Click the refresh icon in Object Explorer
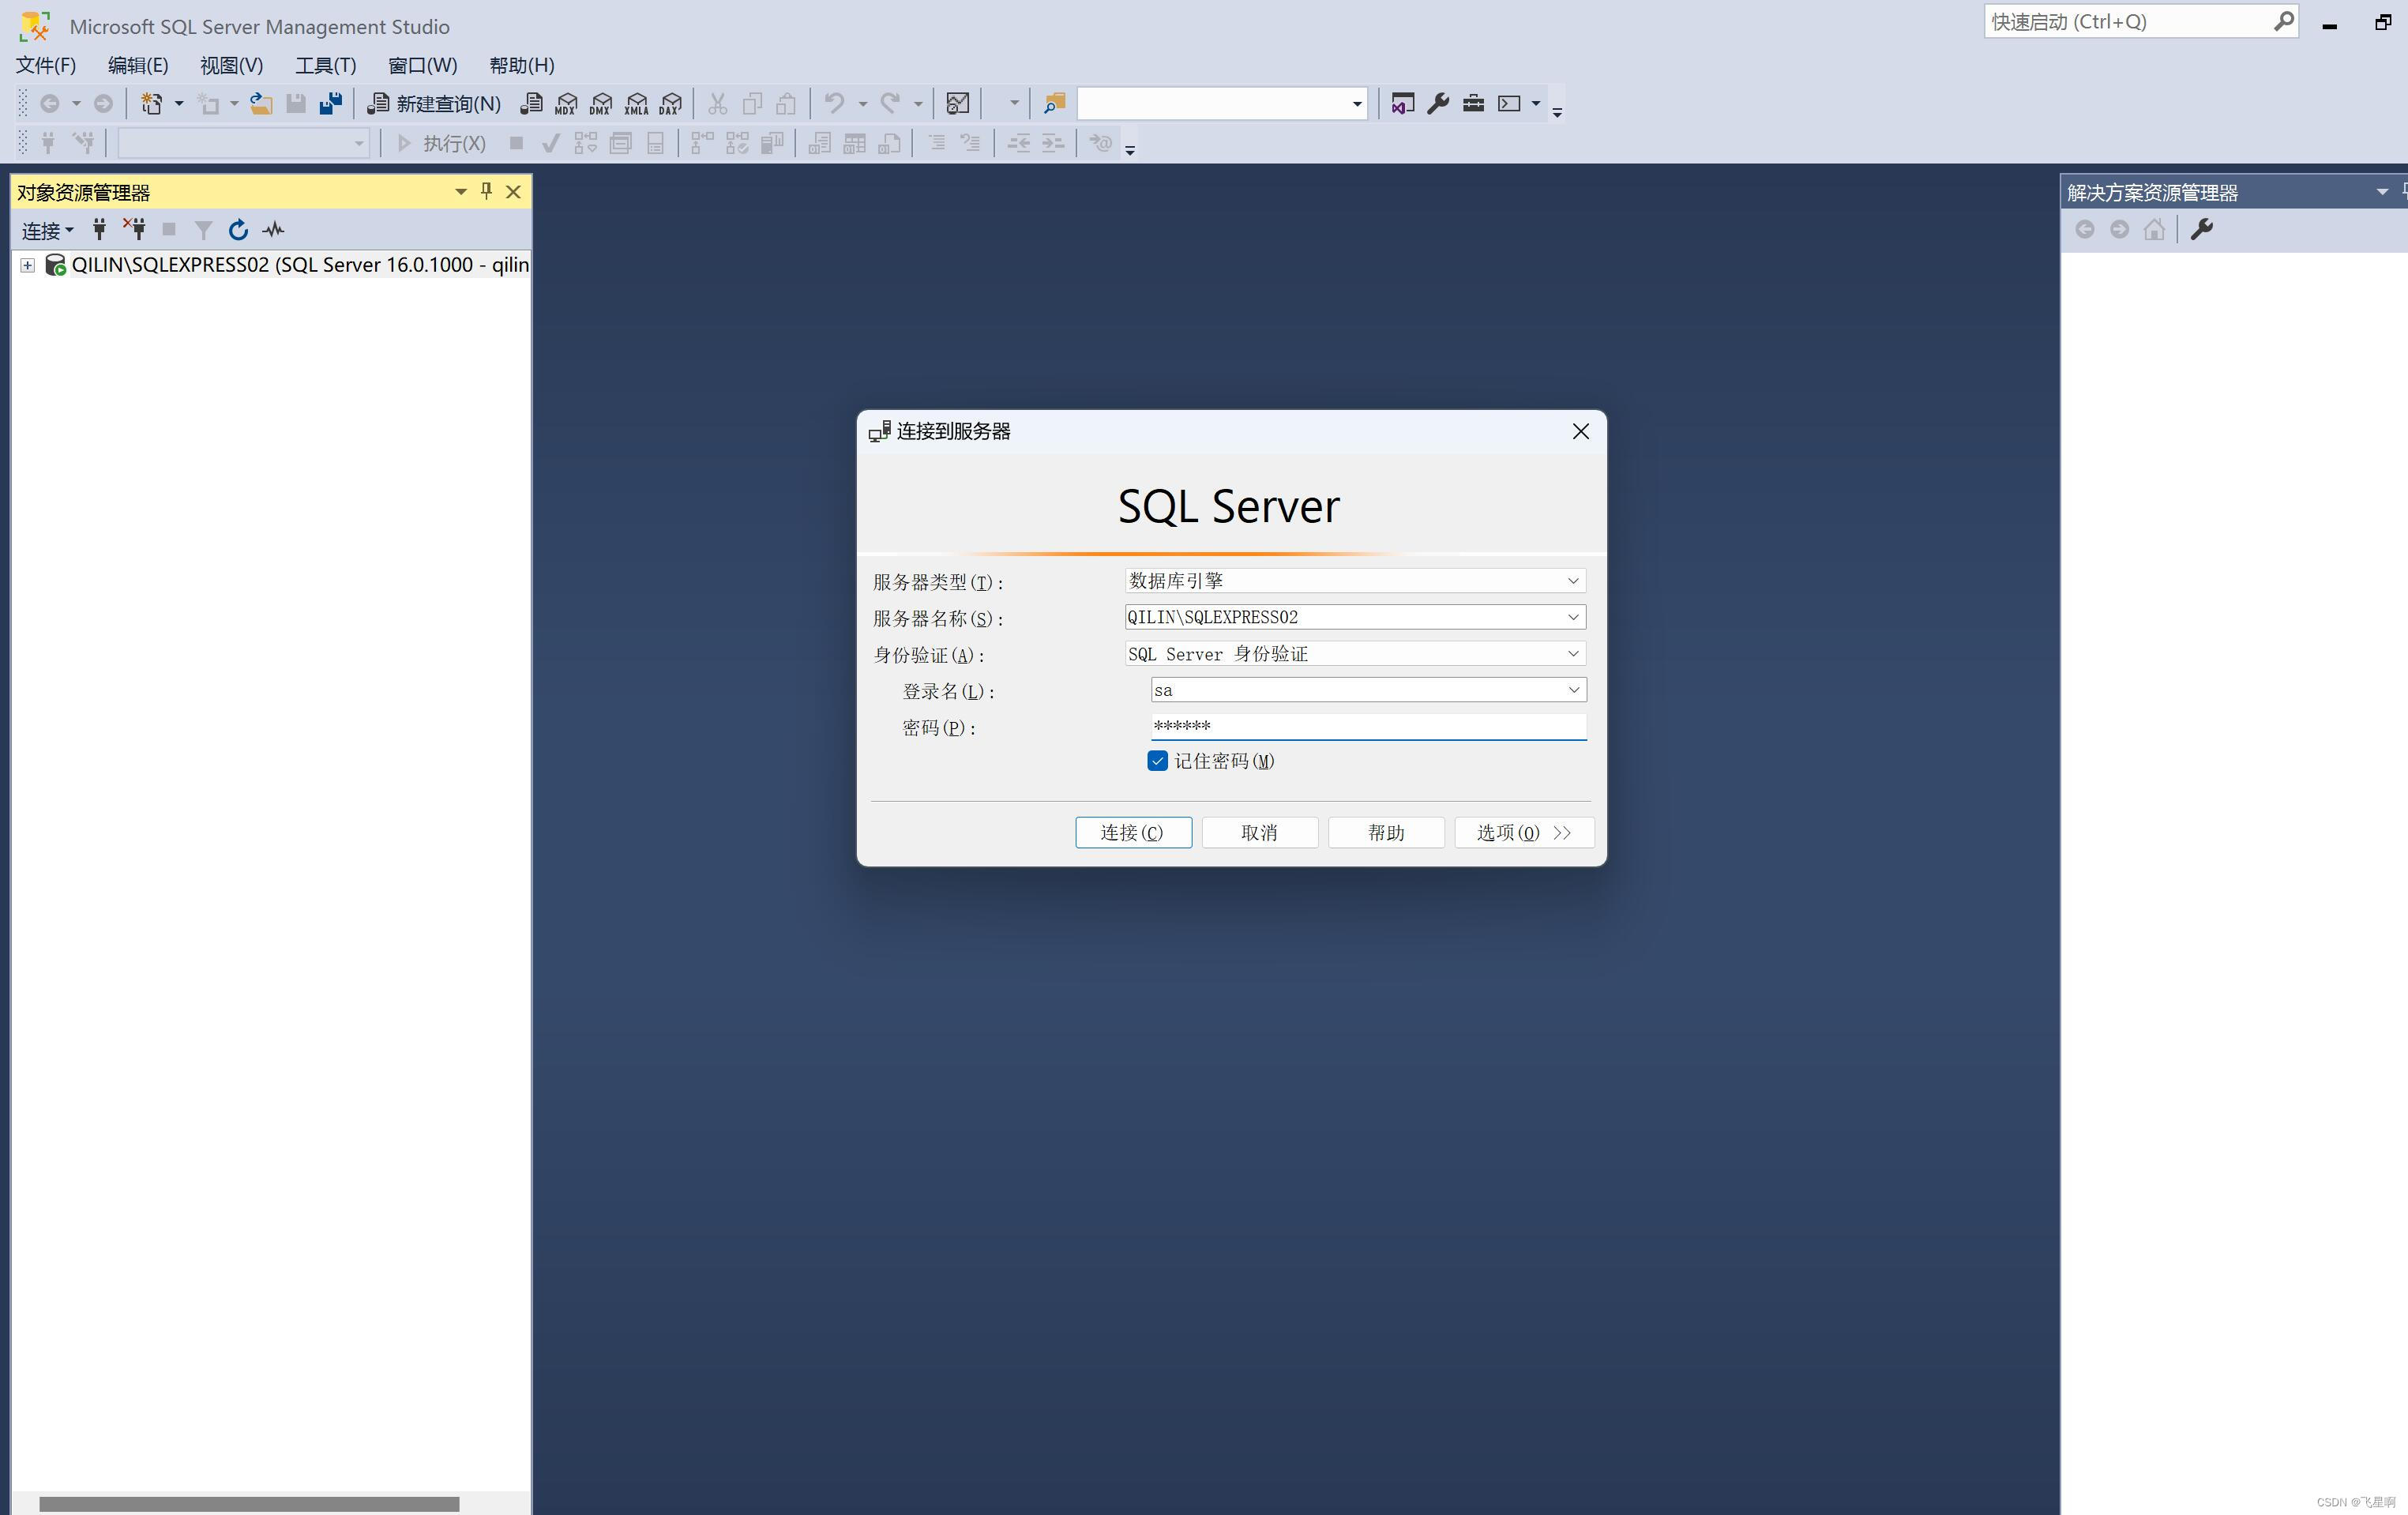The image size is (2408, 1515). pos(238,230)
